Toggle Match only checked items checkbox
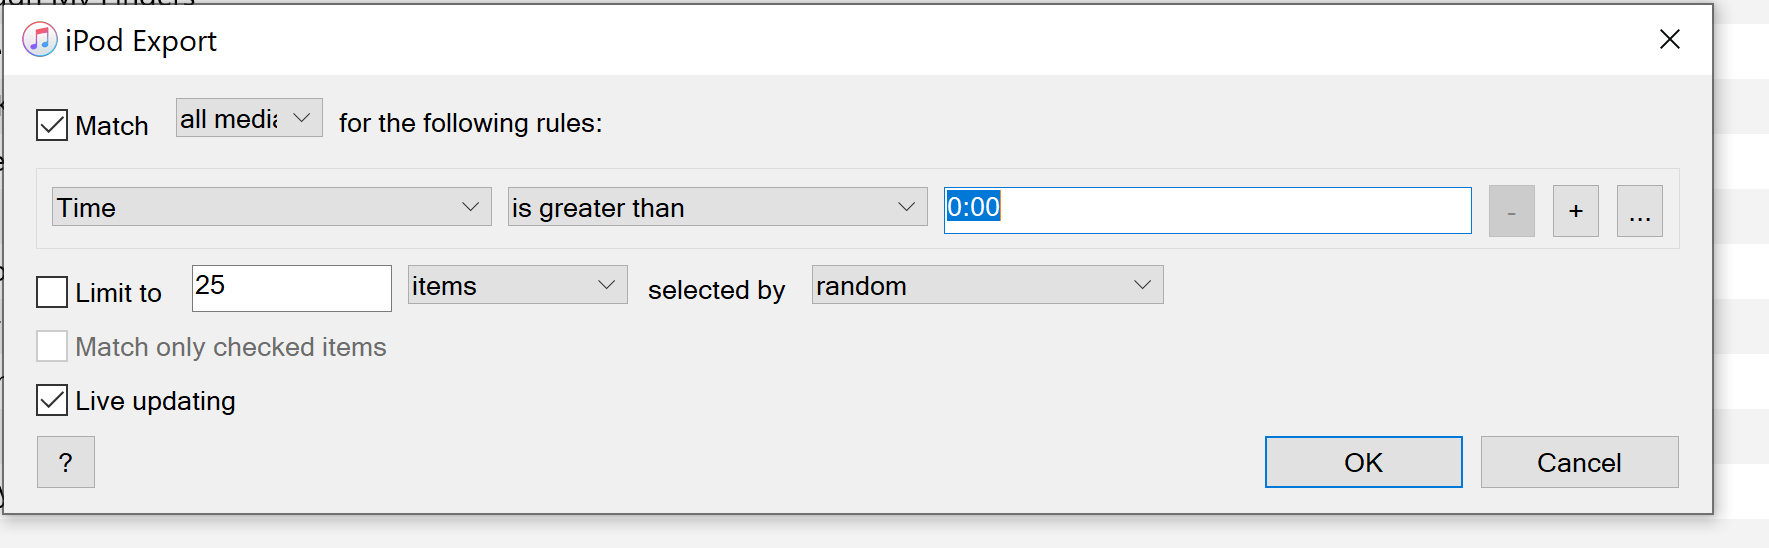This screenshot has height=548, width=1769. click(52, 346)
